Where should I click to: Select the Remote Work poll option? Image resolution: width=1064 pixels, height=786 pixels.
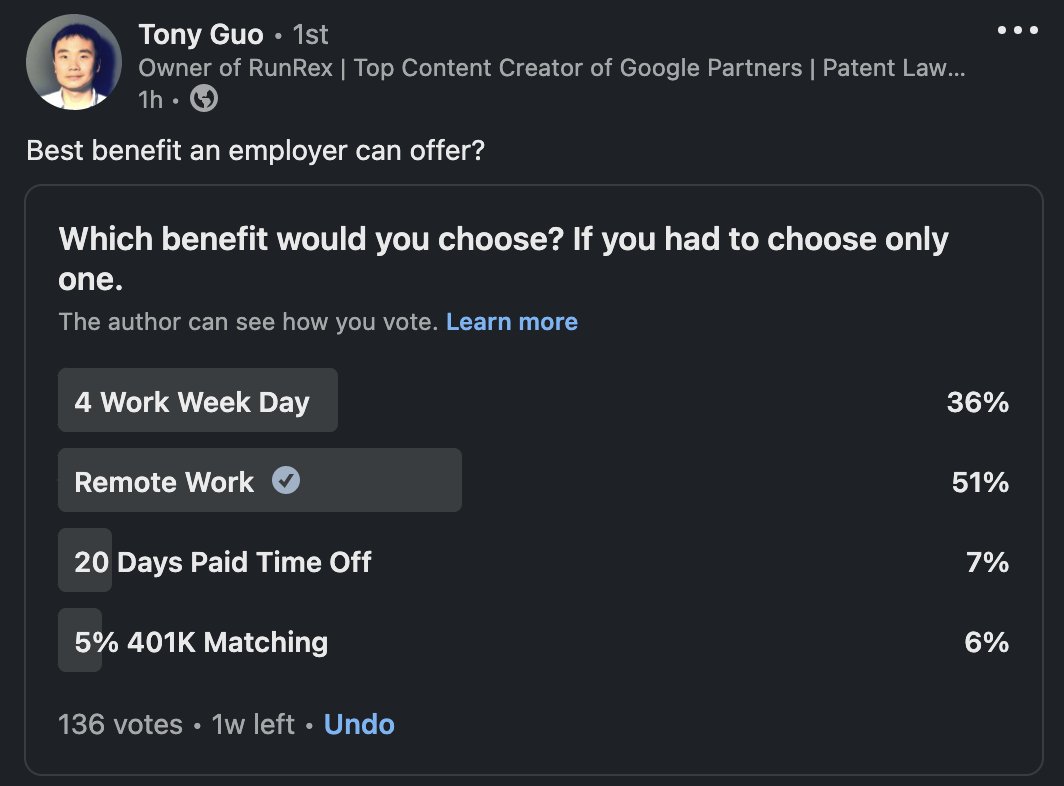164,482
